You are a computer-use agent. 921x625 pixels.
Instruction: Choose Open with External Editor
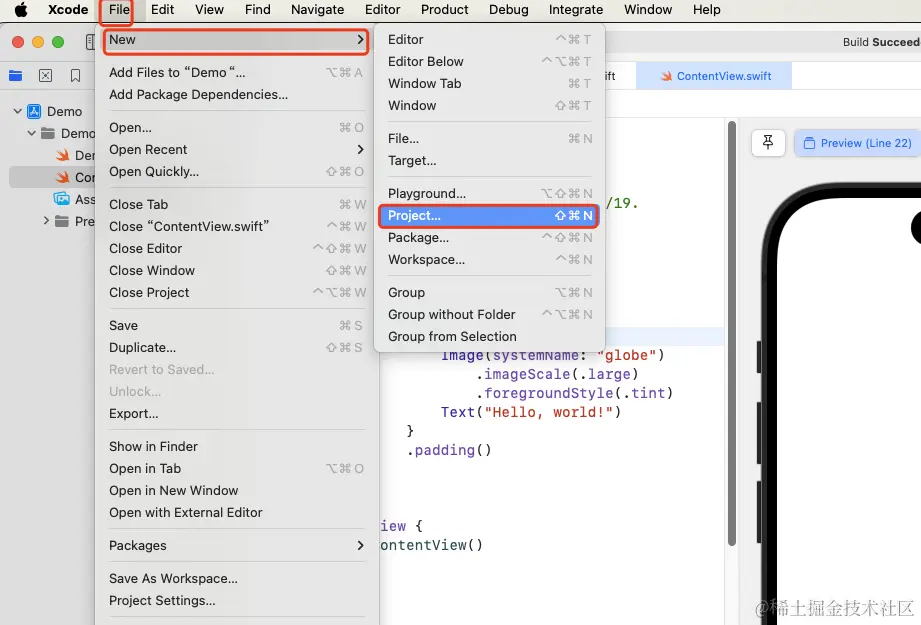(236, 512)
